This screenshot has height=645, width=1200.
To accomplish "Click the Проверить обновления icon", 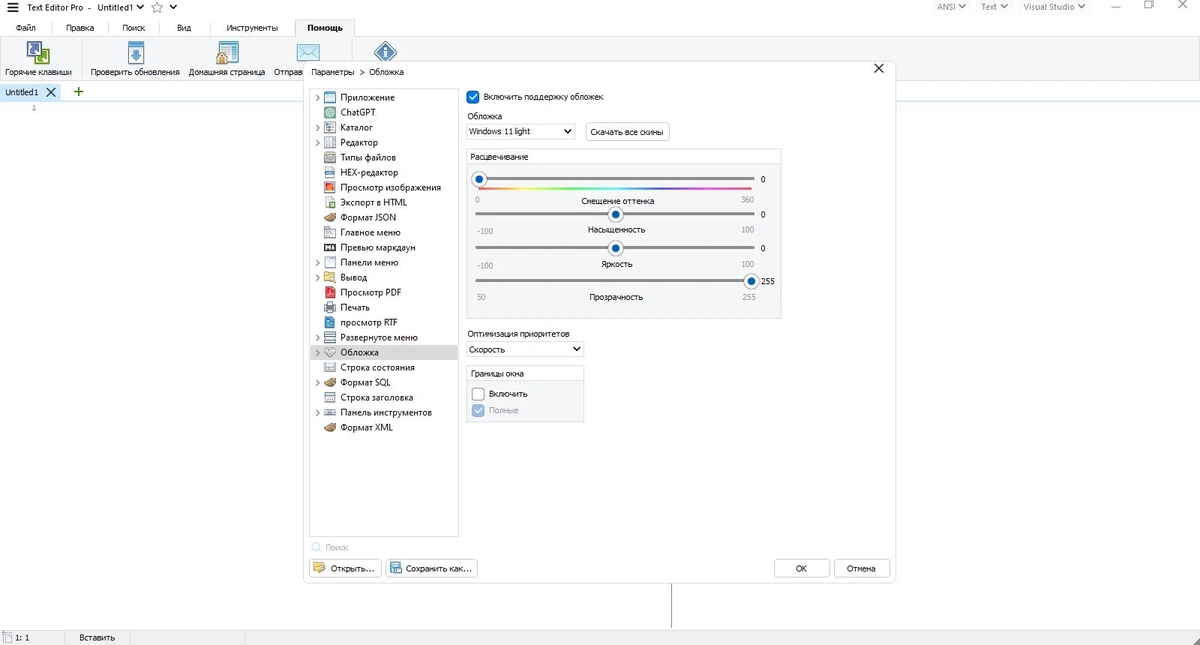I will (x=135, y=53).
